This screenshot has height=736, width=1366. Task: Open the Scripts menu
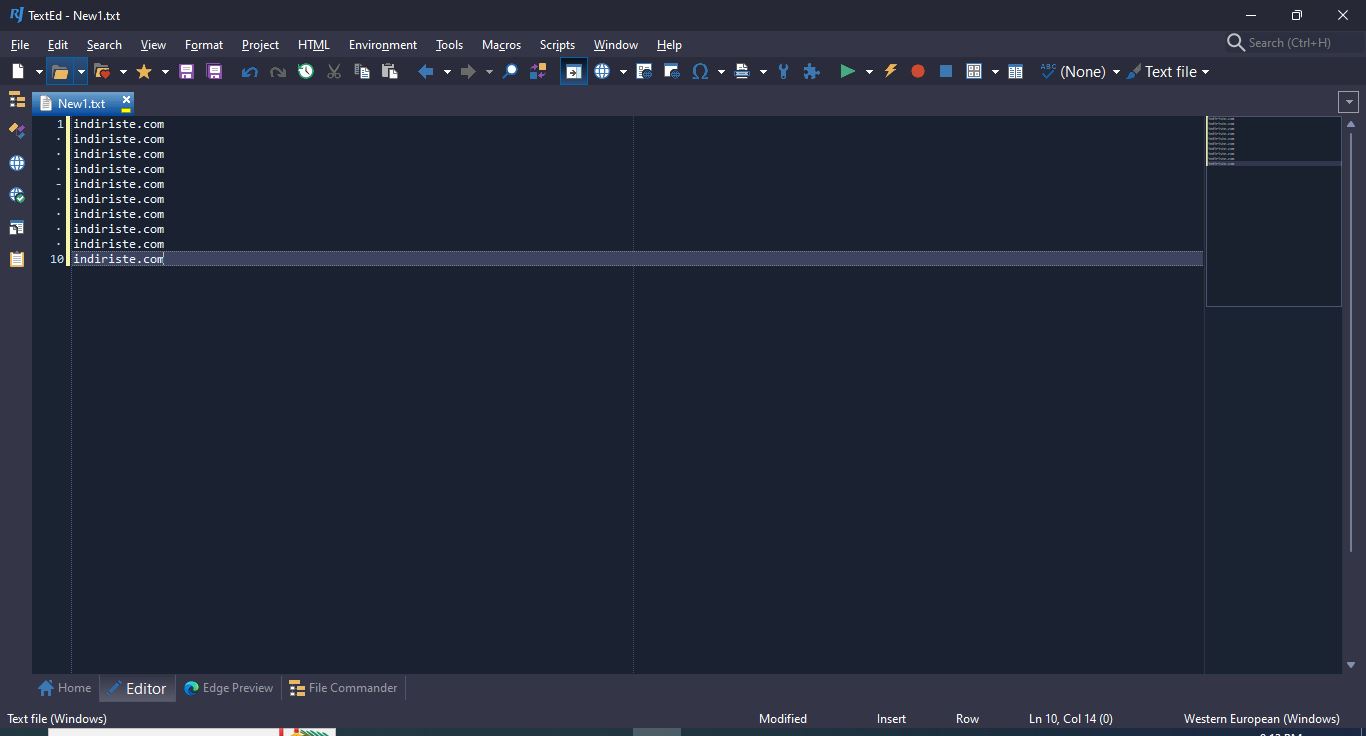tap(557, 44)
